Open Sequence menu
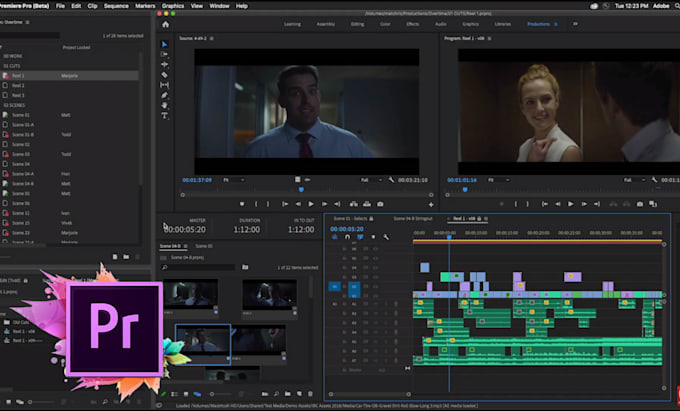Screen dimensions: 680x411 tap(116, 6)
